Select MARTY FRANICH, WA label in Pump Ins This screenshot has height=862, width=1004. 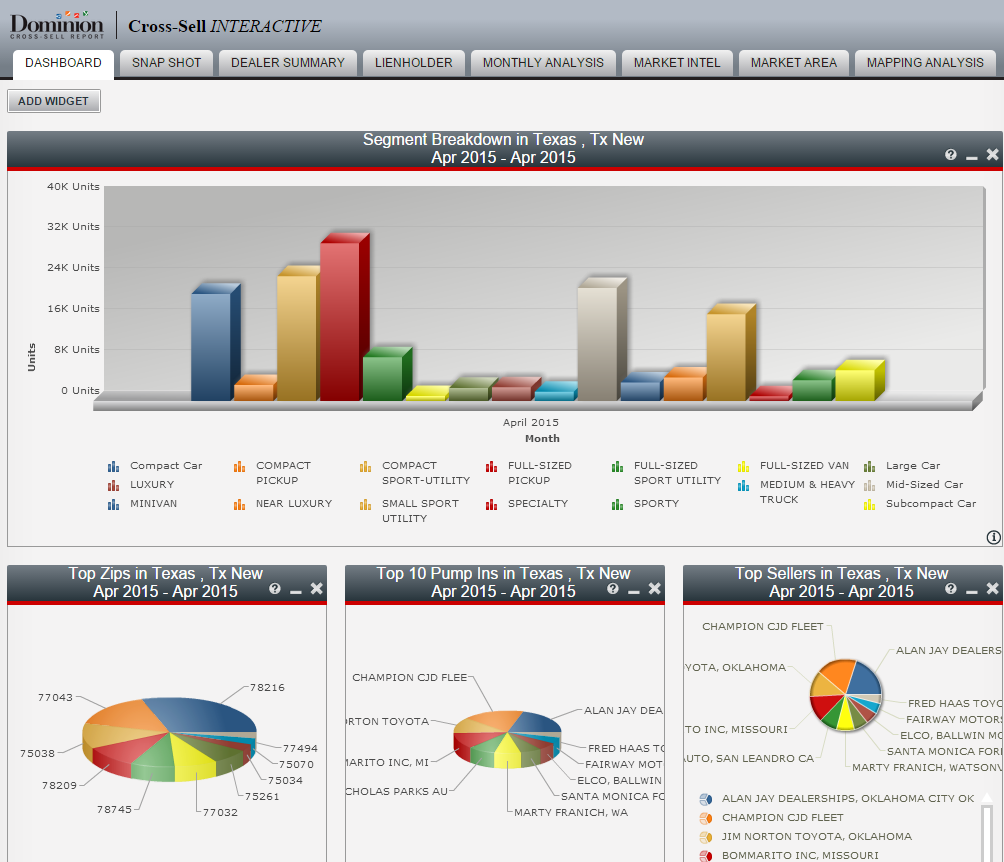[x=571, y=813]
